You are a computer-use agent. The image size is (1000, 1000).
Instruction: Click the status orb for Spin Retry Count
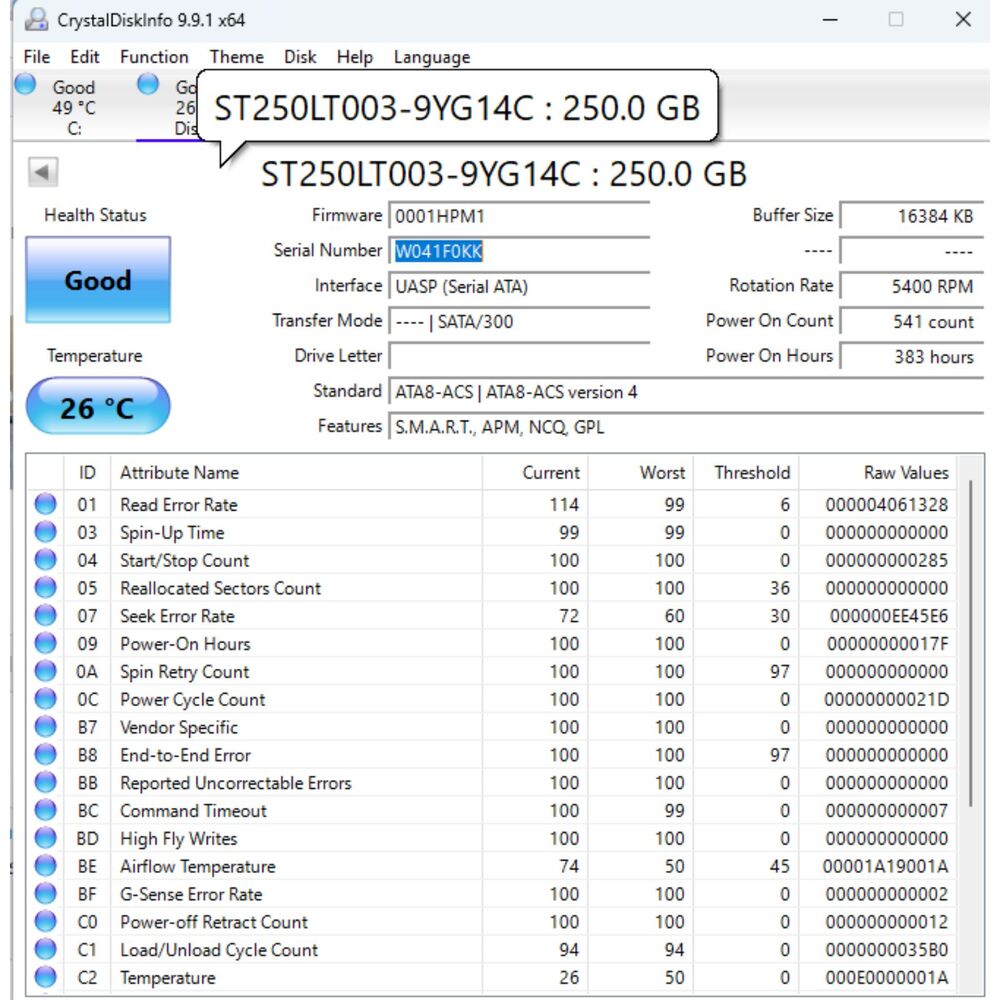click(45, 671)
